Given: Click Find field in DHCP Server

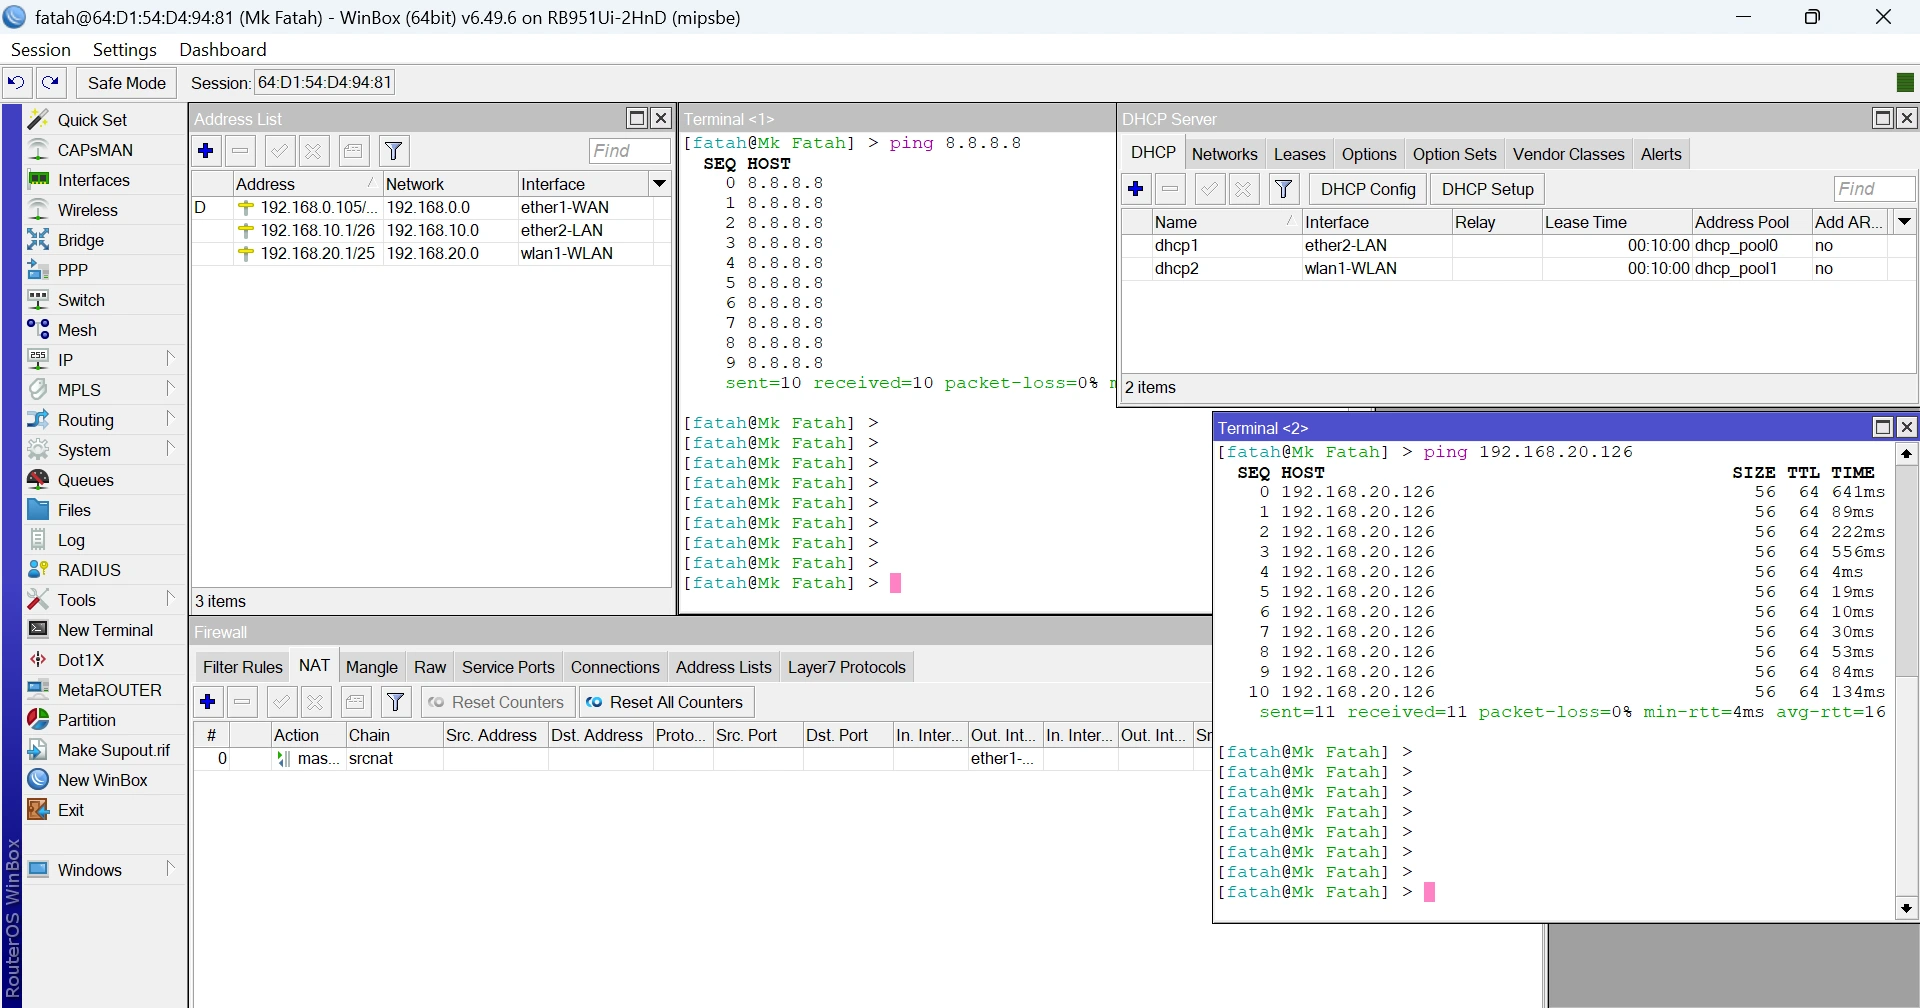Looking at the screenshot, I should click(x=1874, y=189).
